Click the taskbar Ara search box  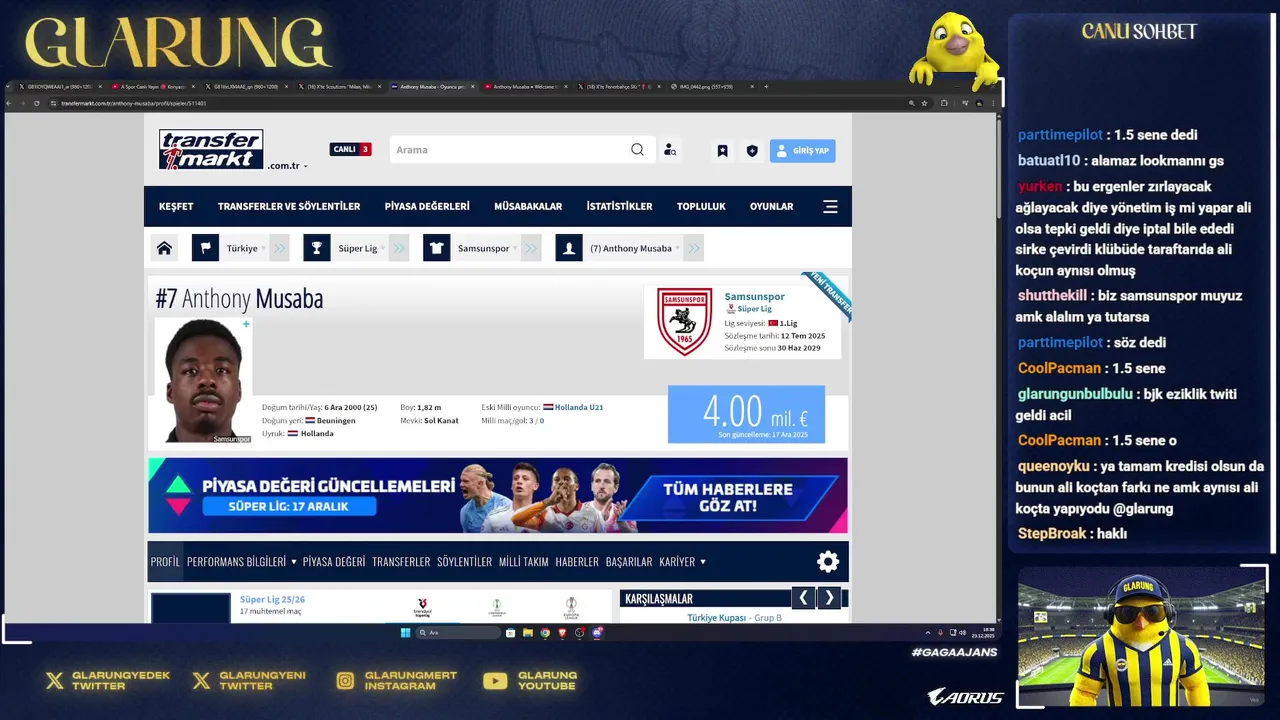457,632
